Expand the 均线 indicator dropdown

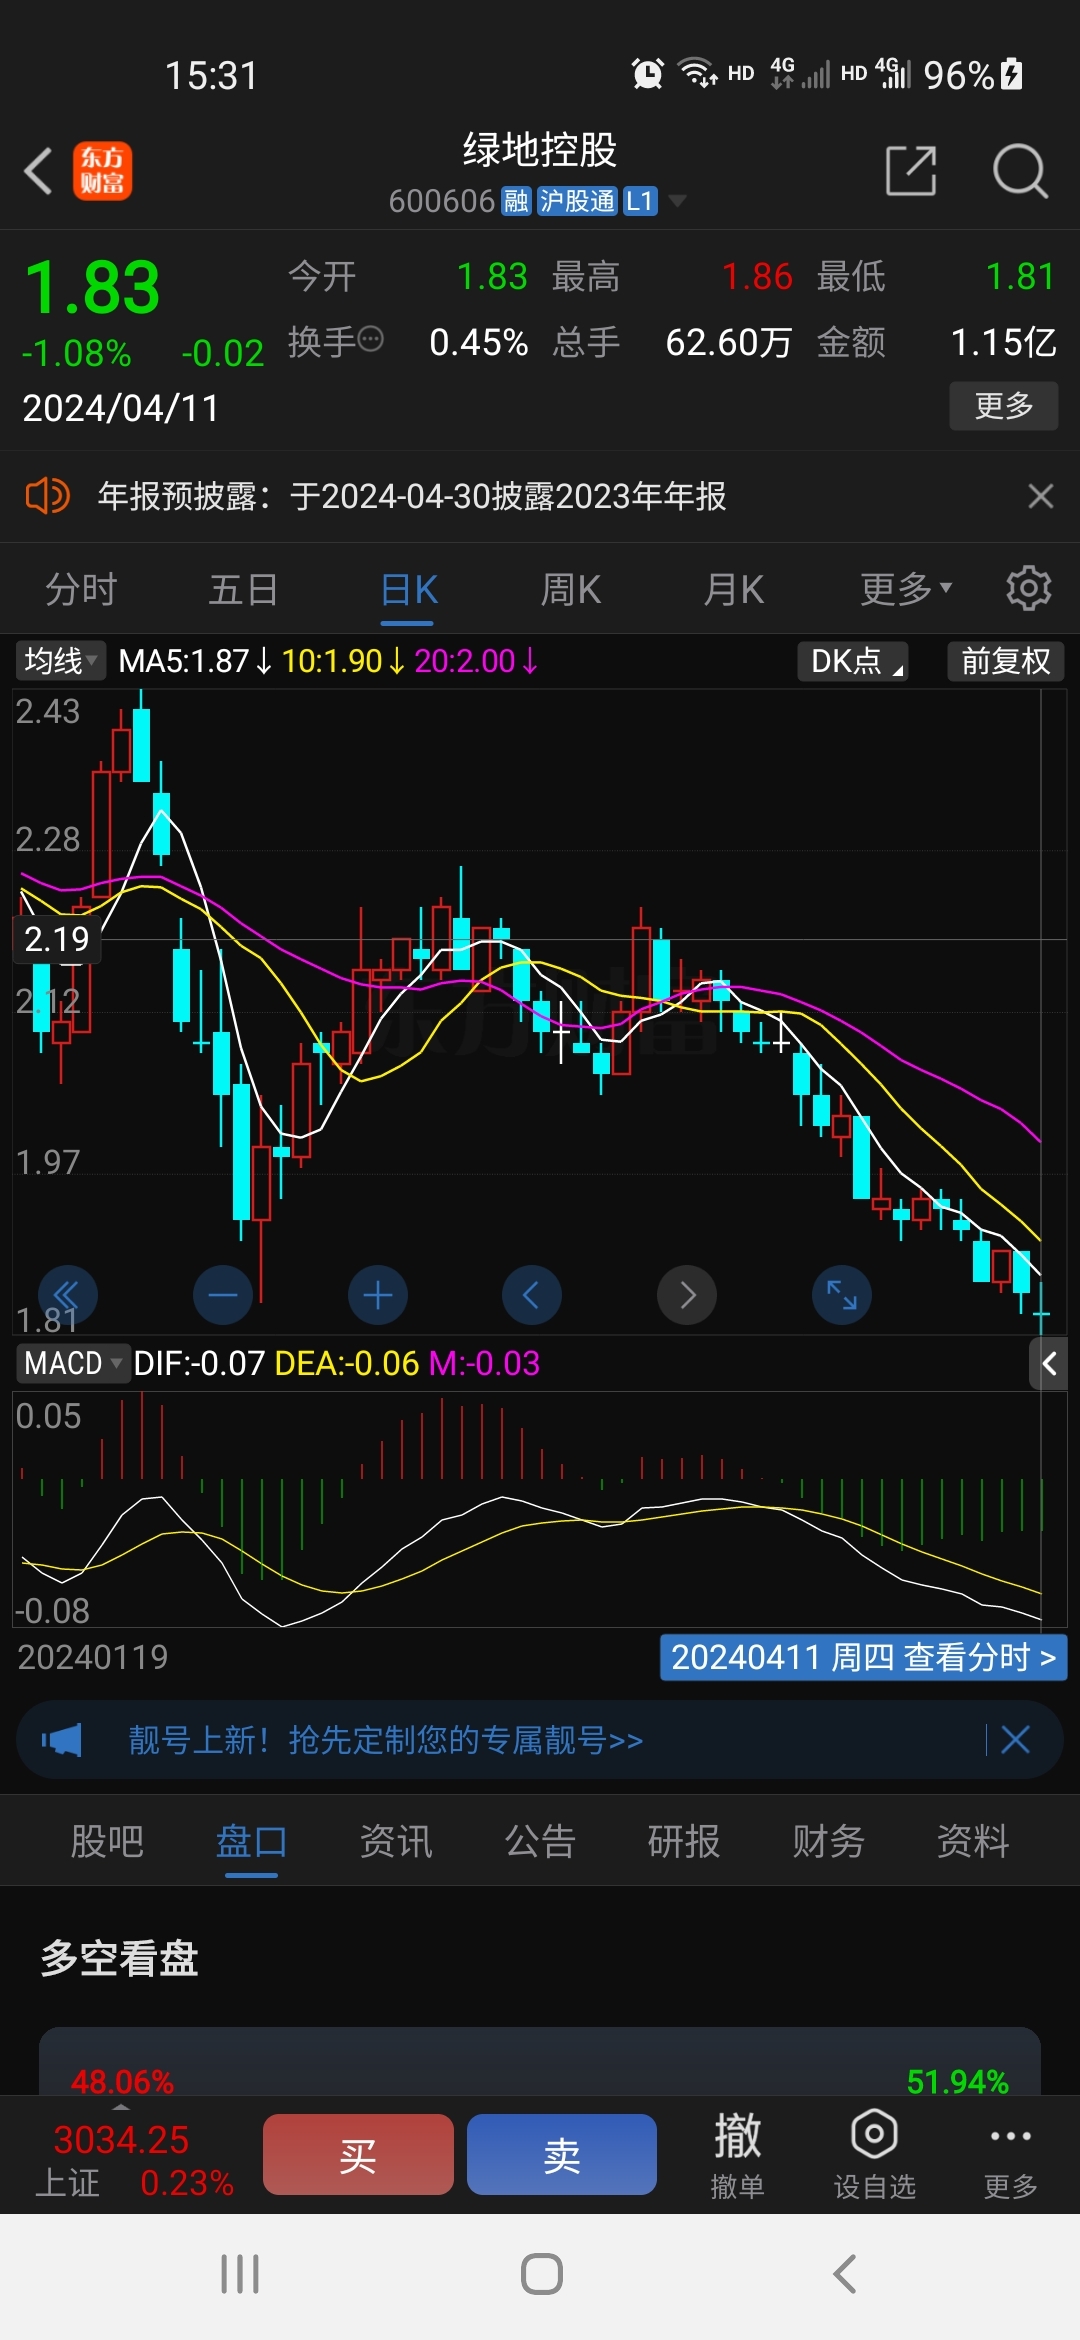pos(60,661)
